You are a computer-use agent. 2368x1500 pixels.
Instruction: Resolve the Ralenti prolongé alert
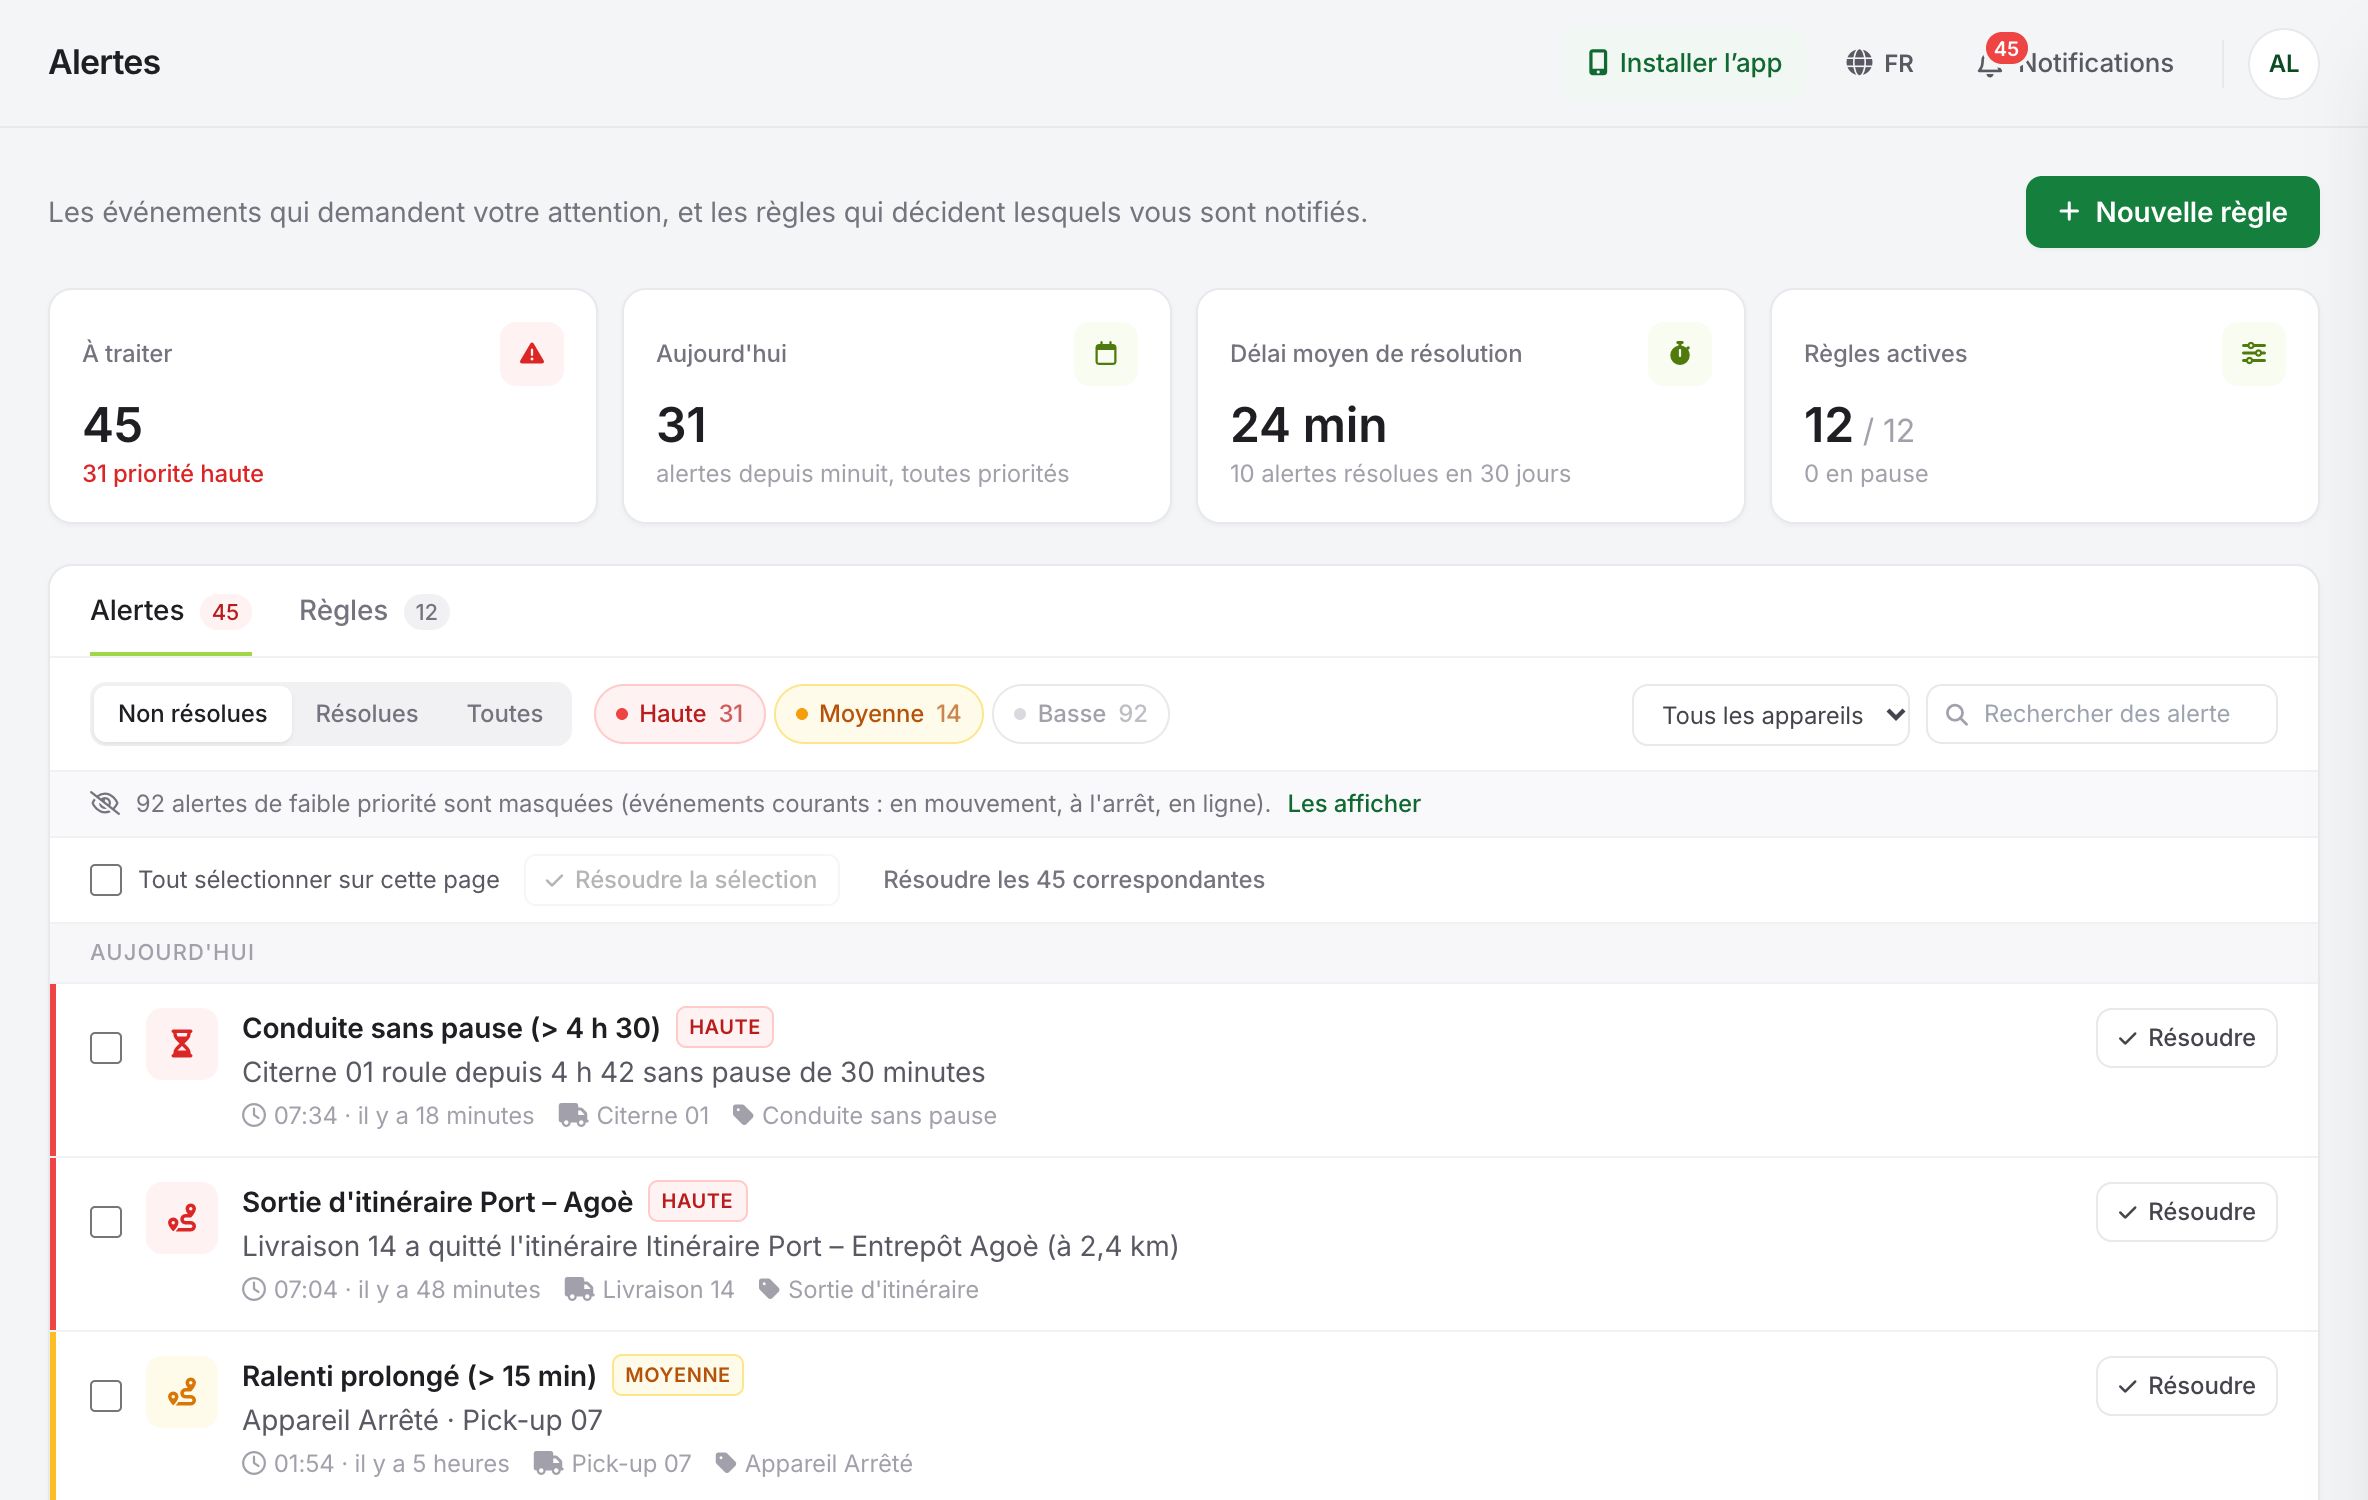[2186, 1386]
